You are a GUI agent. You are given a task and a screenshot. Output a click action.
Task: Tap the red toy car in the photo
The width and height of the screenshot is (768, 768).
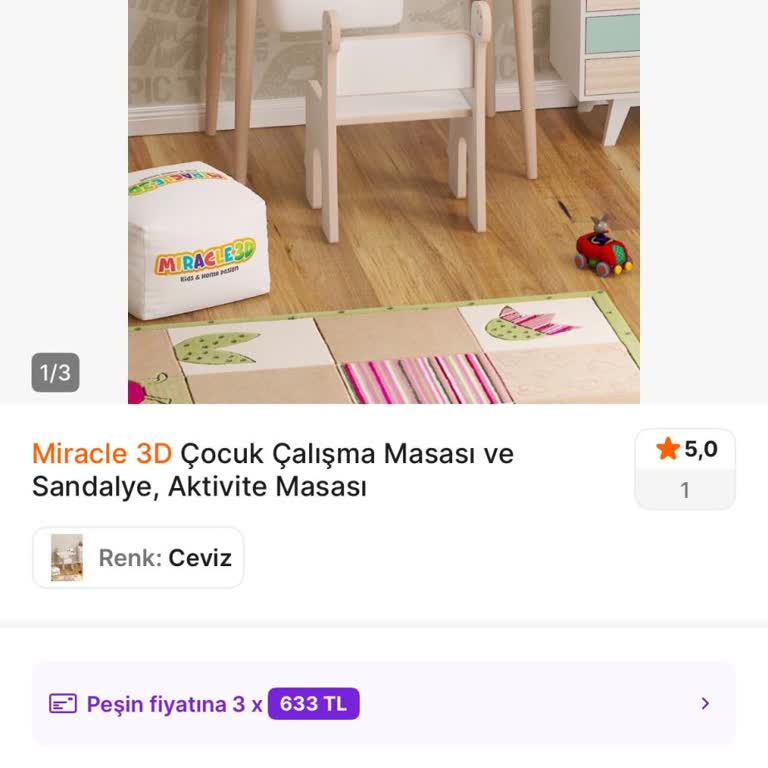click(x=603, y=249)
